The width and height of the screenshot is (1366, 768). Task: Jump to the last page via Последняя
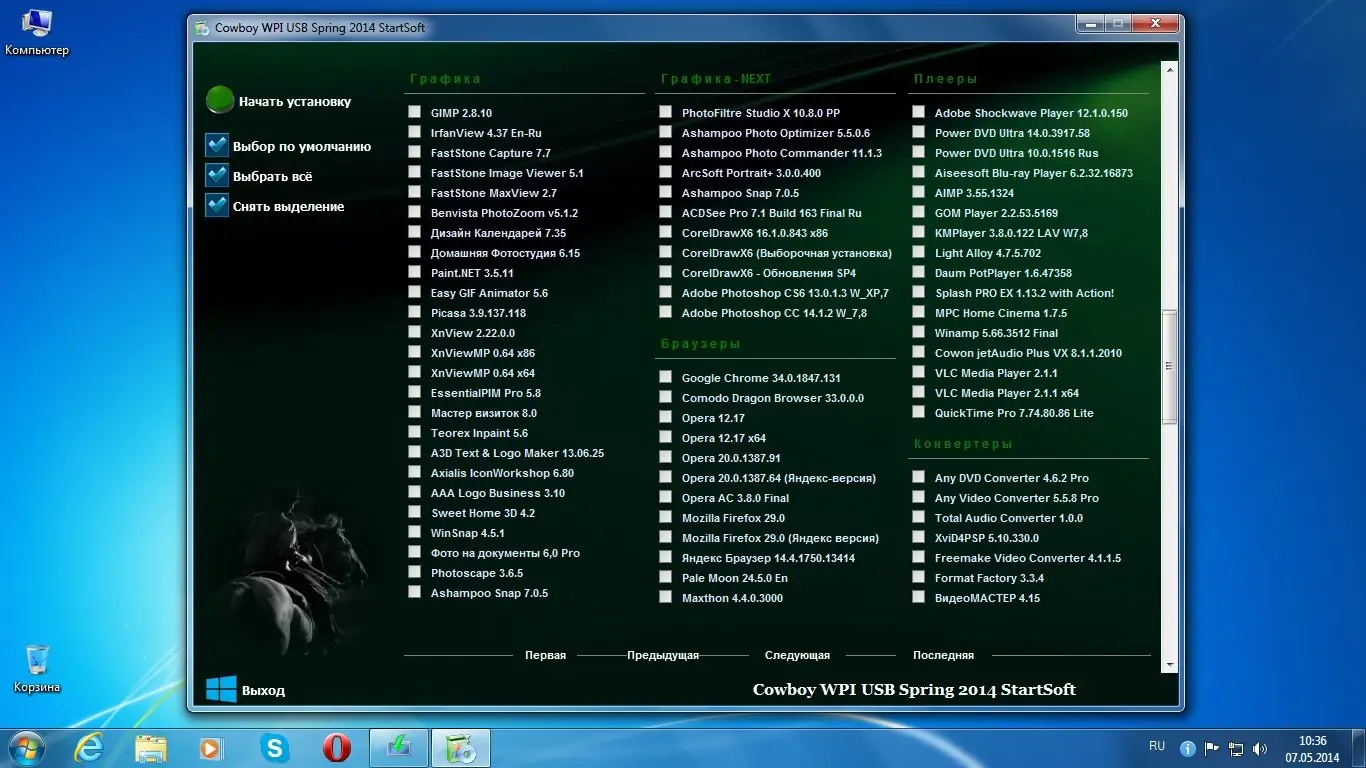click(943, 655)
